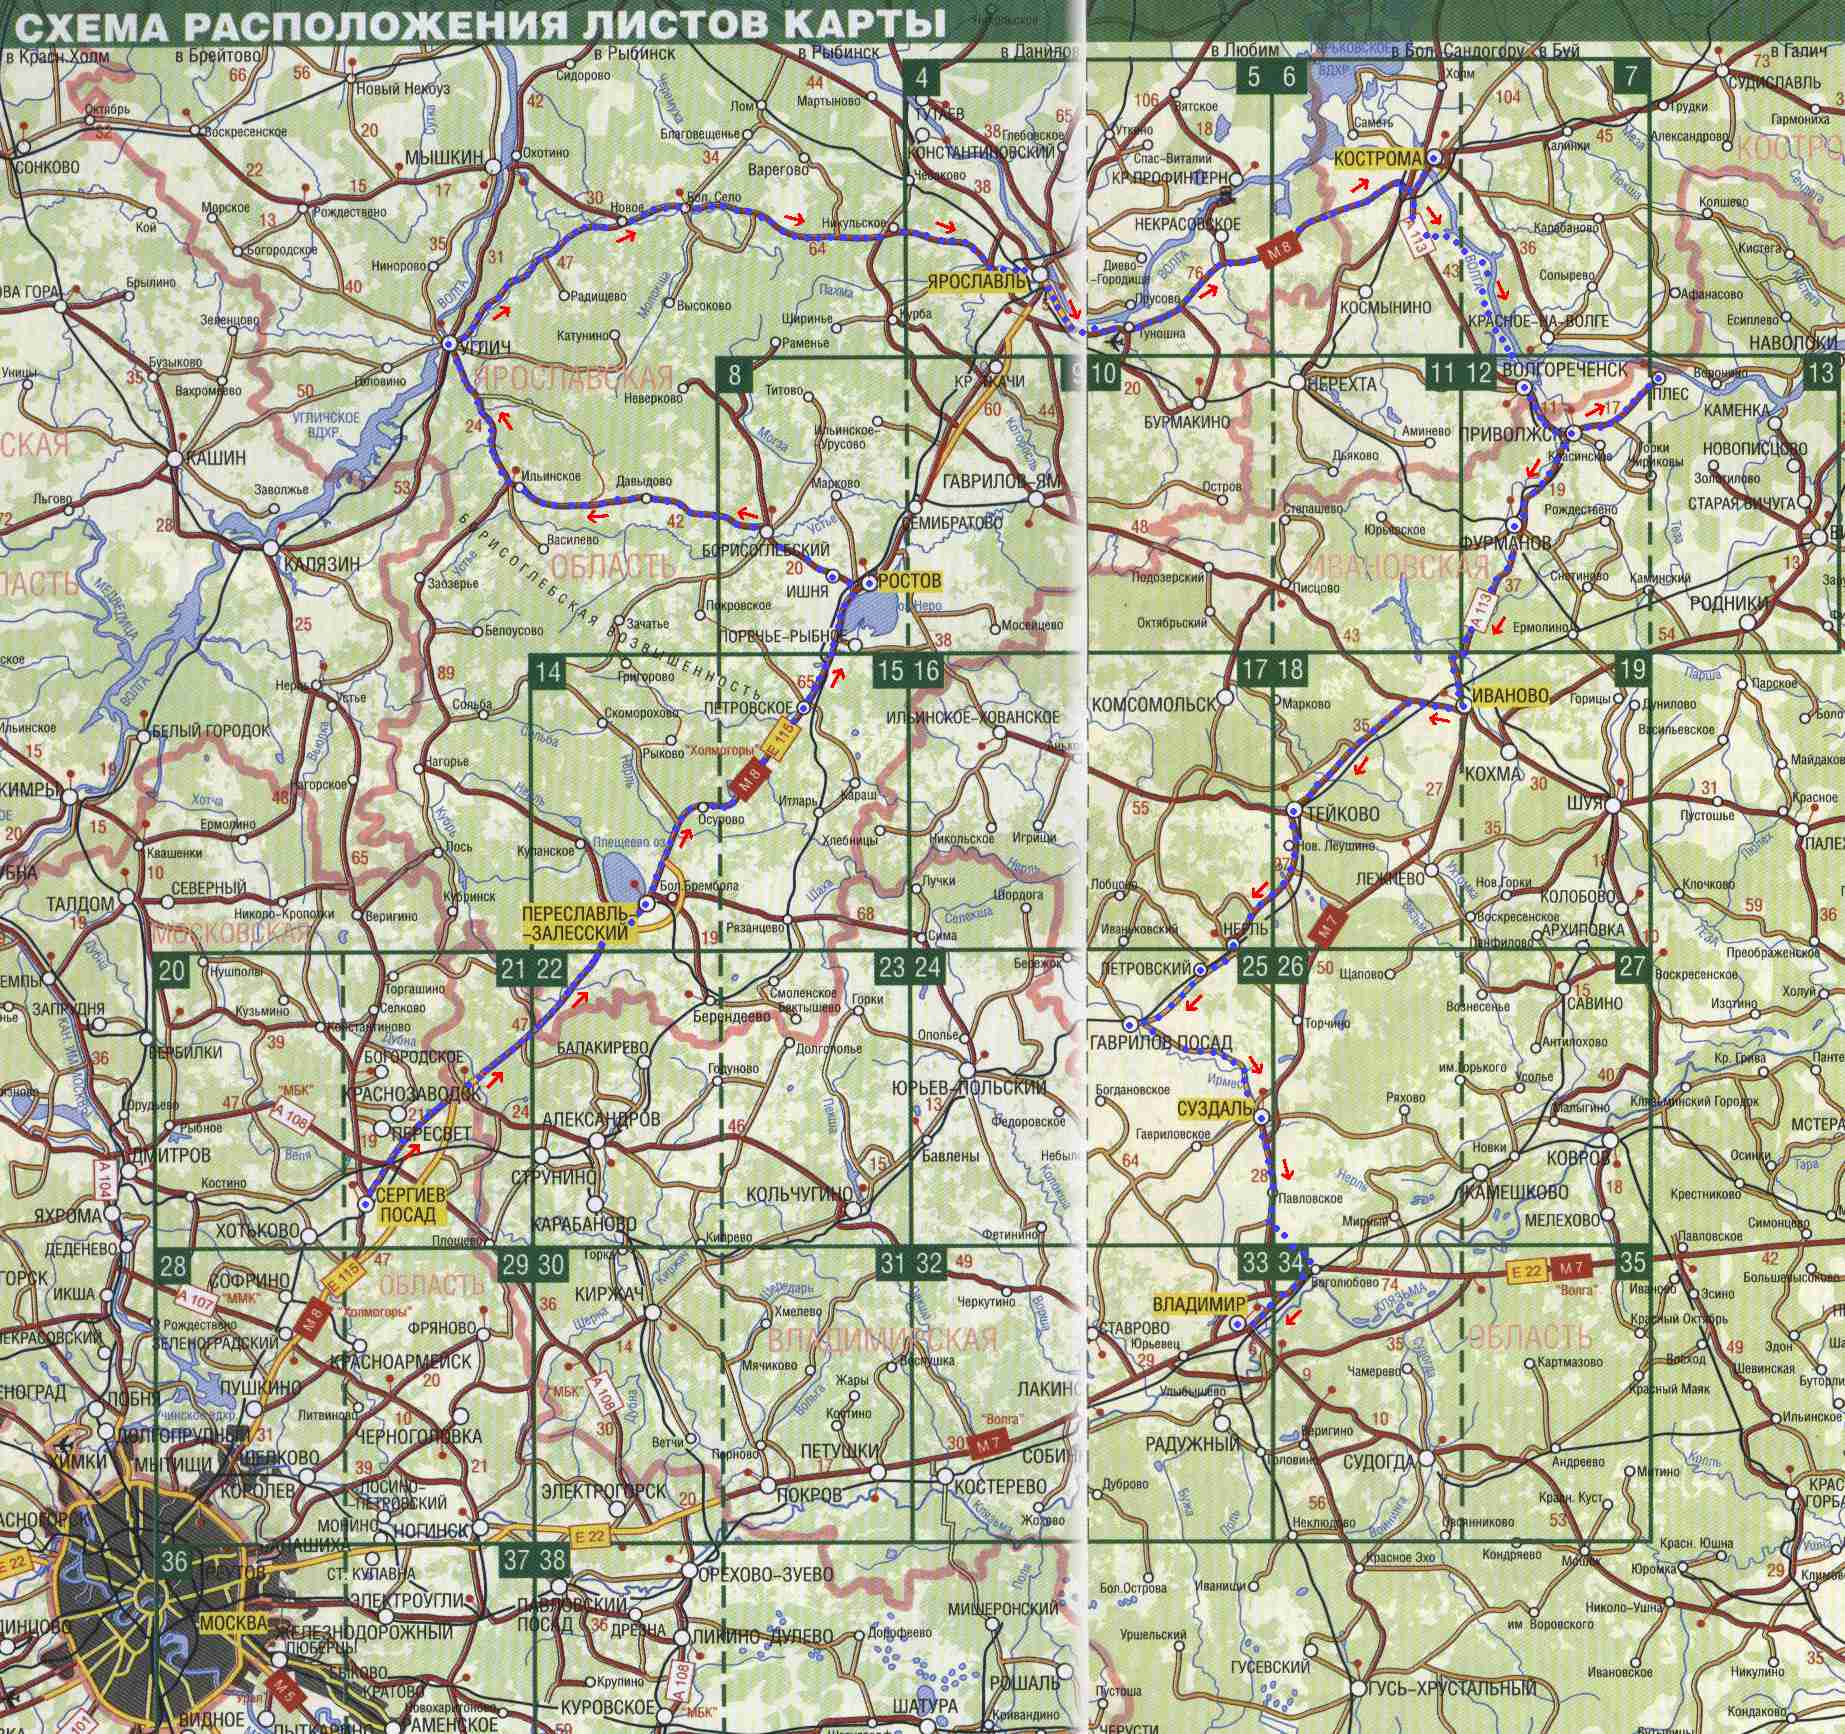1845x1734 pixels.
Task: Click the МЫШКИН town label
Action: pyautogui.click(x=445, y=157)
